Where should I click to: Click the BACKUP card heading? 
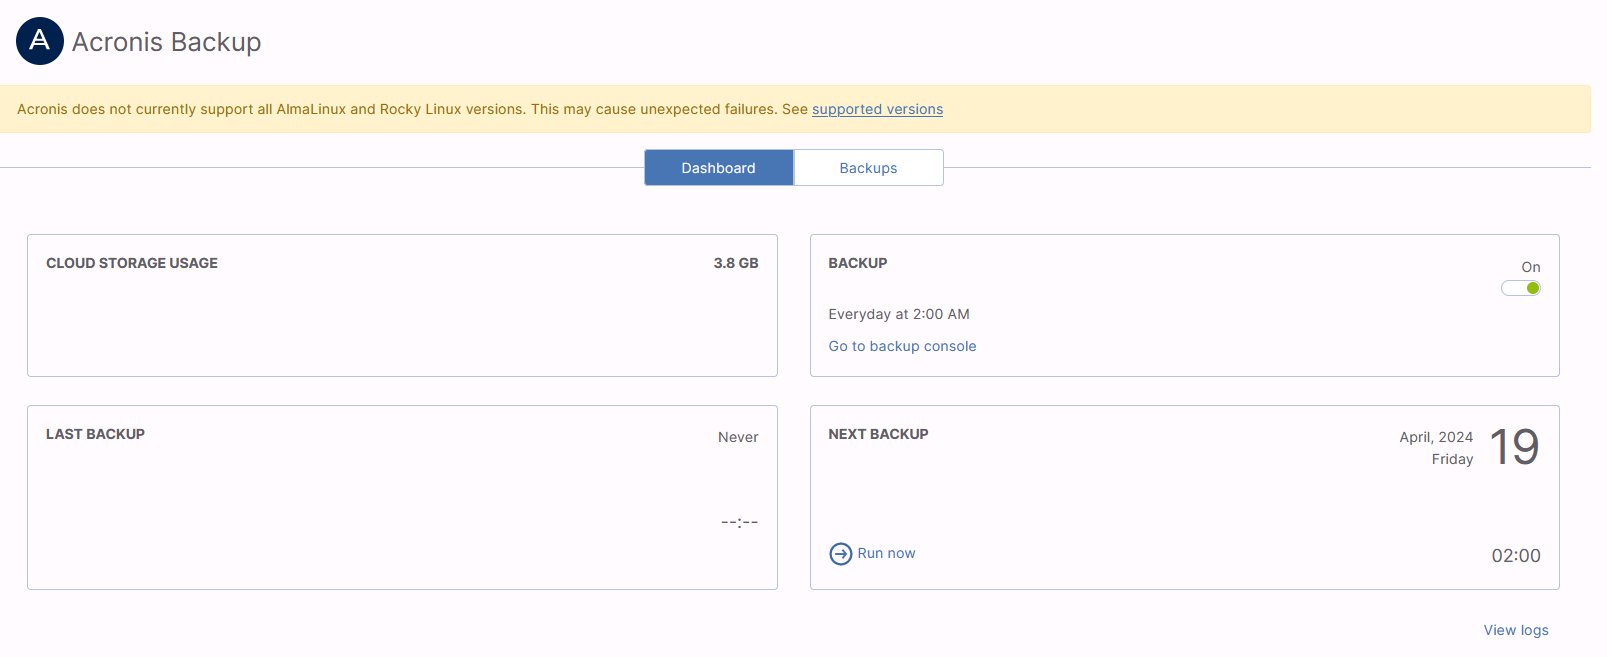click(x=858, y=263)
